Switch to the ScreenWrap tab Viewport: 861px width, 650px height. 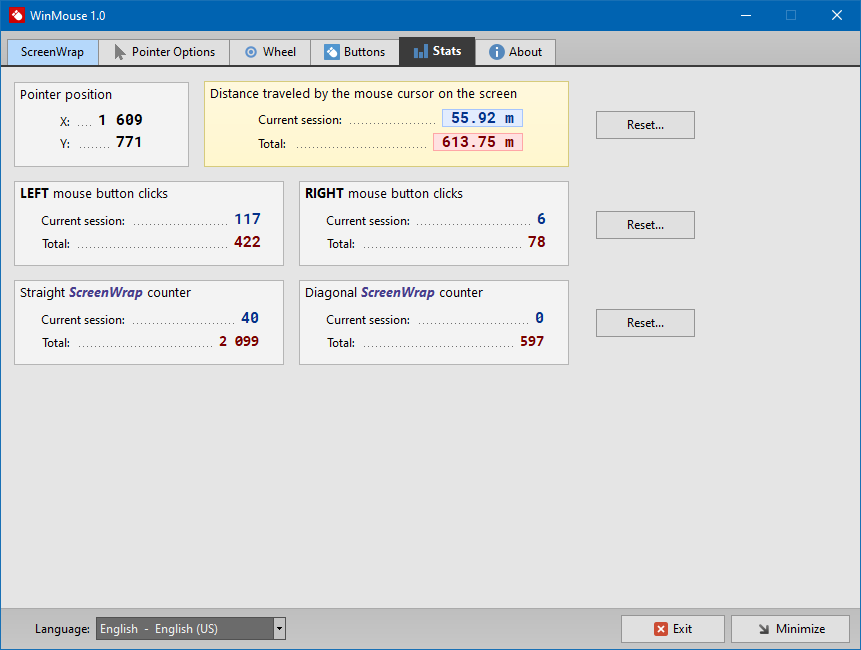click(x=53, y=52)
